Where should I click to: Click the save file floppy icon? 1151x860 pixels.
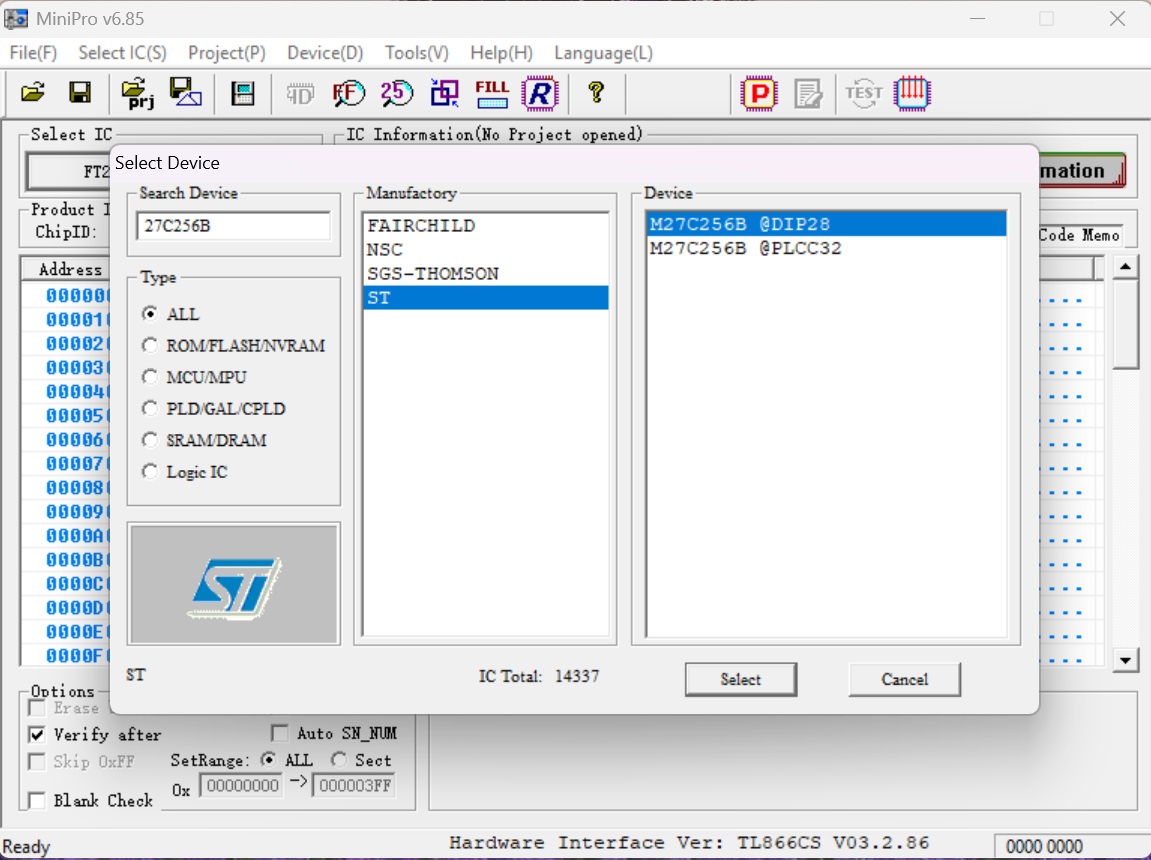tap(80, 93)
